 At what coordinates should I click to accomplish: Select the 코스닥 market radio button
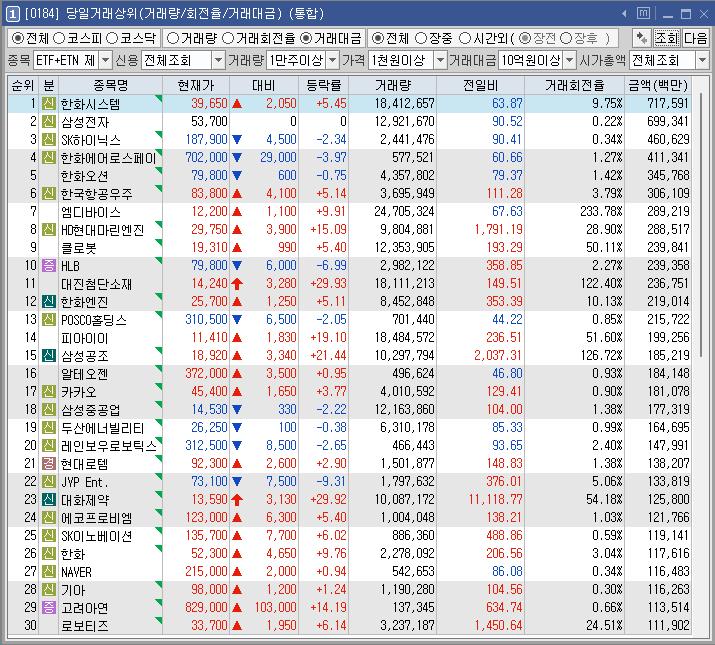pyautogui.click(x=112, y=38)
